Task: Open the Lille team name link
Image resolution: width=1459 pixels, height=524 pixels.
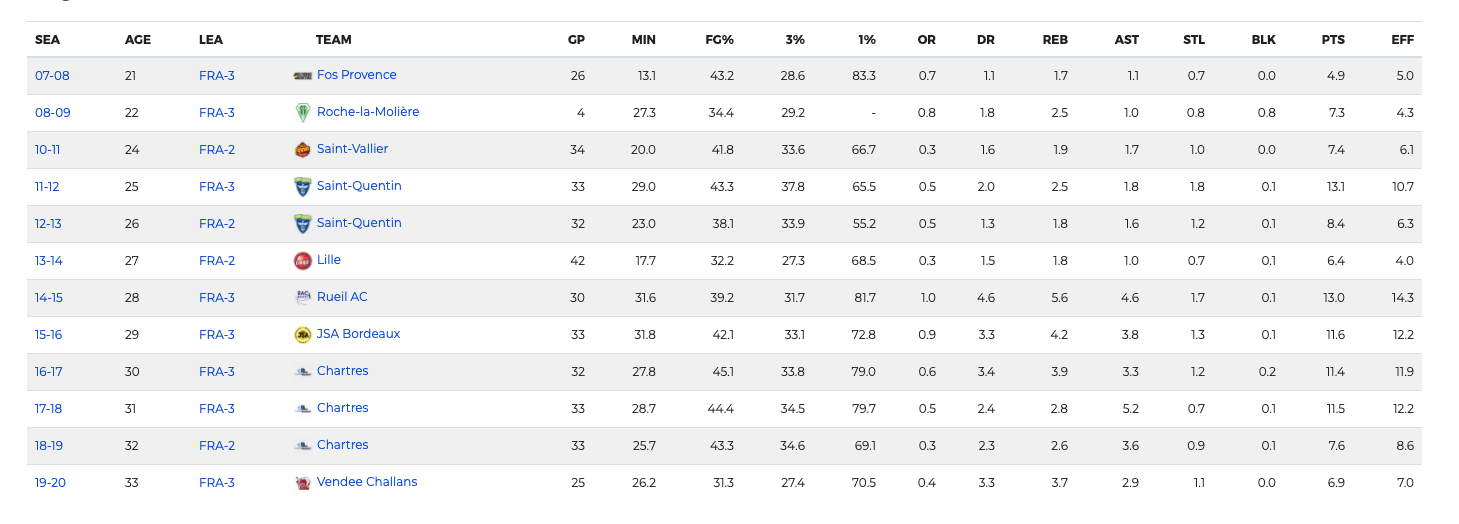Action: (x=329, y=260)
